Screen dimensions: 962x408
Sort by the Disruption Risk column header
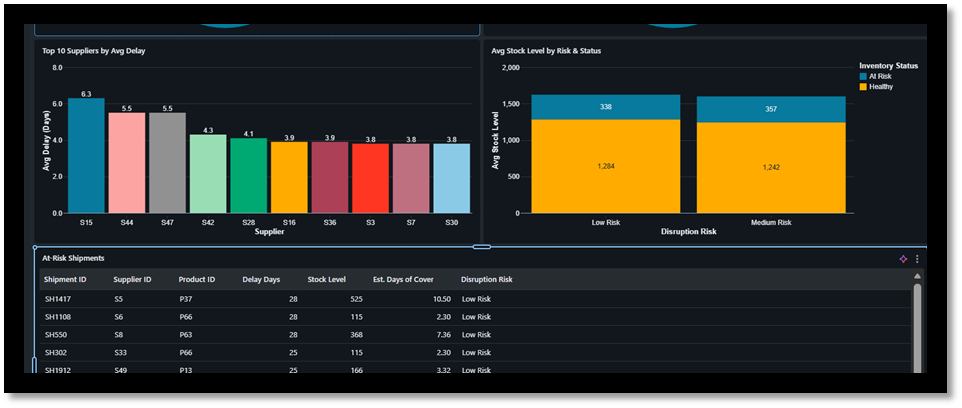487,279
